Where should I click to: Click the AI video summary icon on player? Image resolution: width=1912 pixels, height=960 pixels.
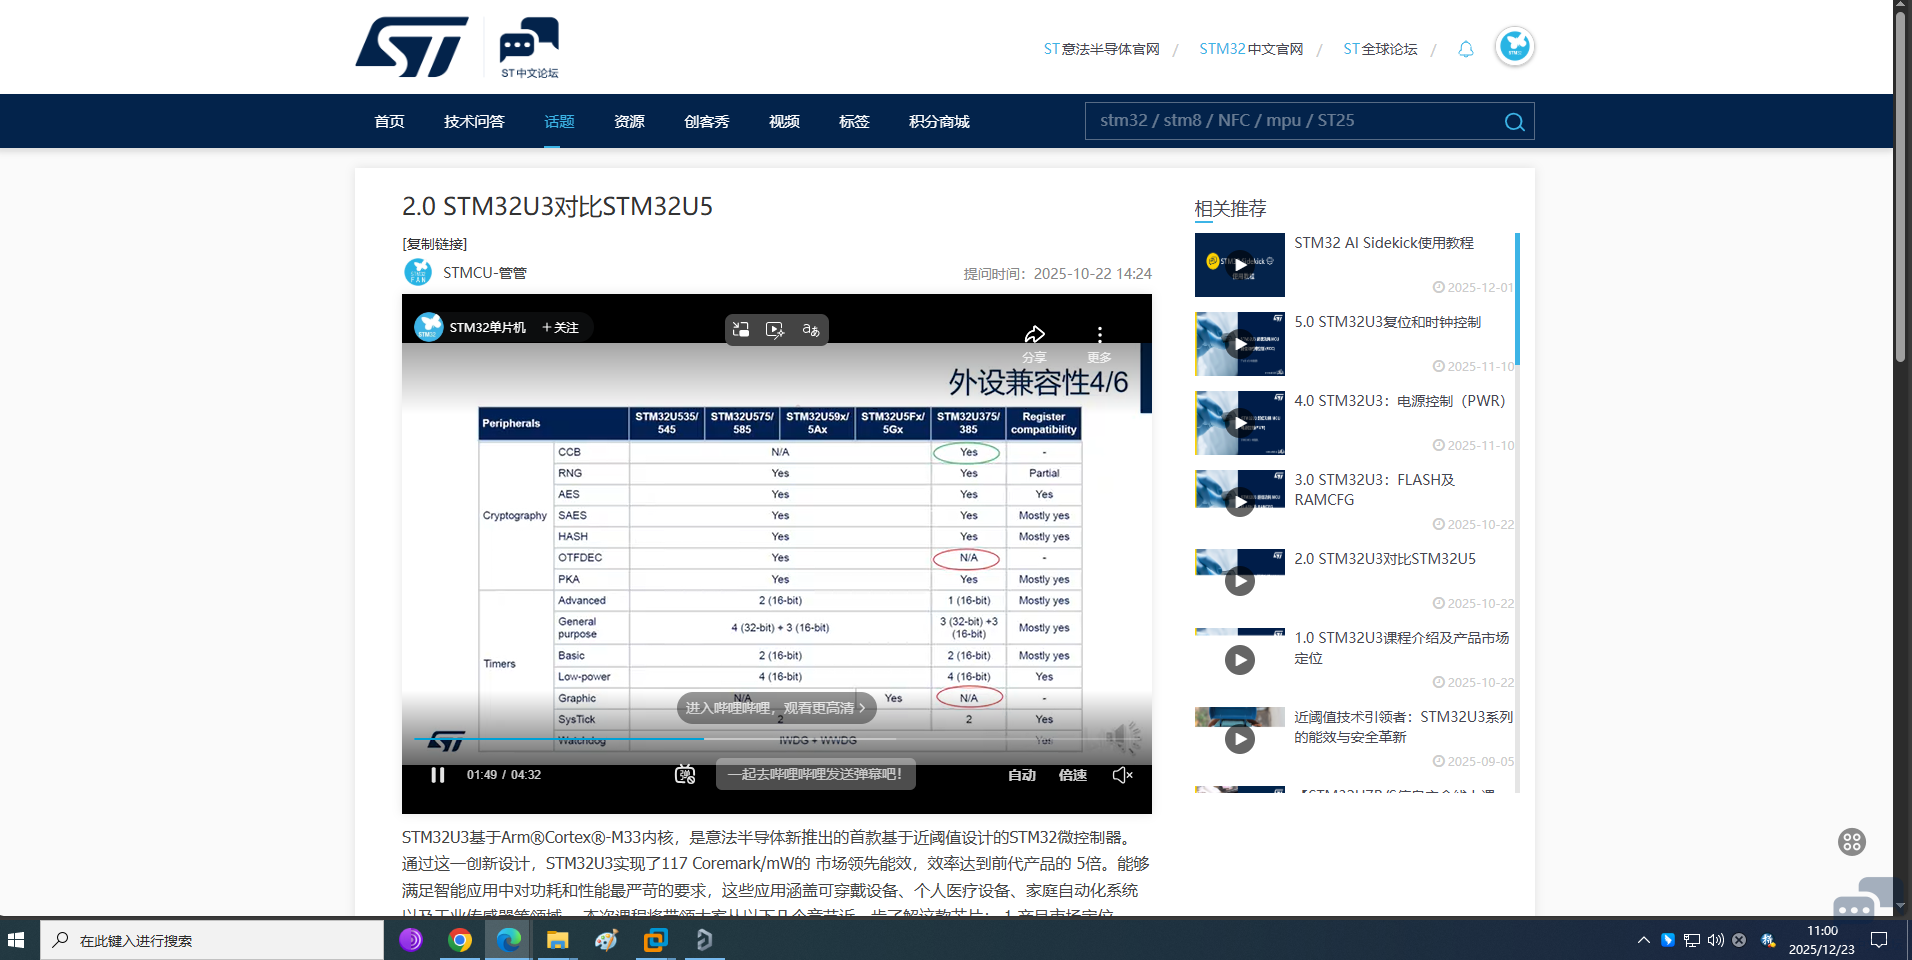775,330
